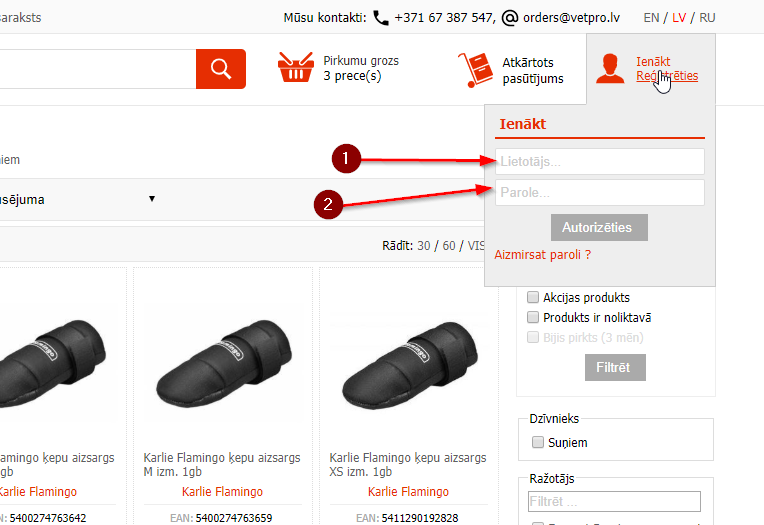The width and height of the screenshot is (764, 525).
Task: Focus the Lietotājs username field
Action: pyautogui.click(x=599, y=162)
